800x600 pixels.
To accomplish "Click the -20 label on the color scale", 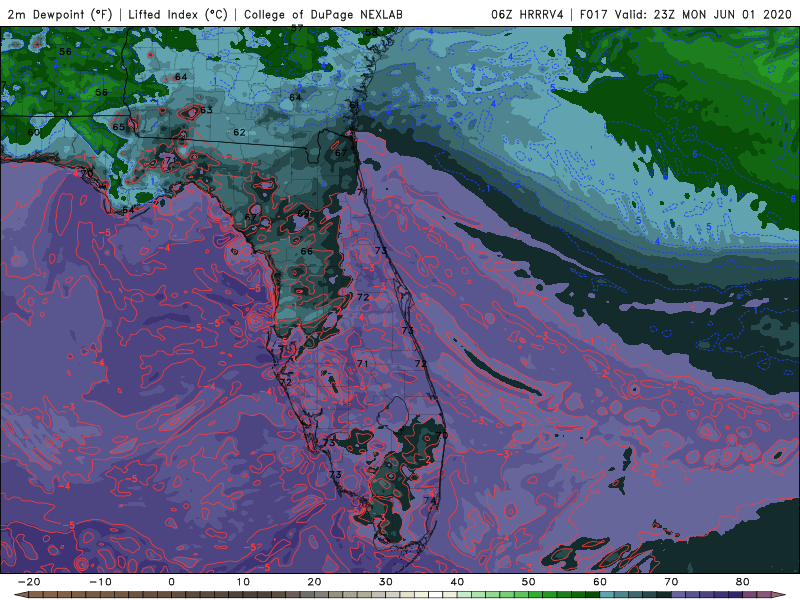I will (29, 582).
